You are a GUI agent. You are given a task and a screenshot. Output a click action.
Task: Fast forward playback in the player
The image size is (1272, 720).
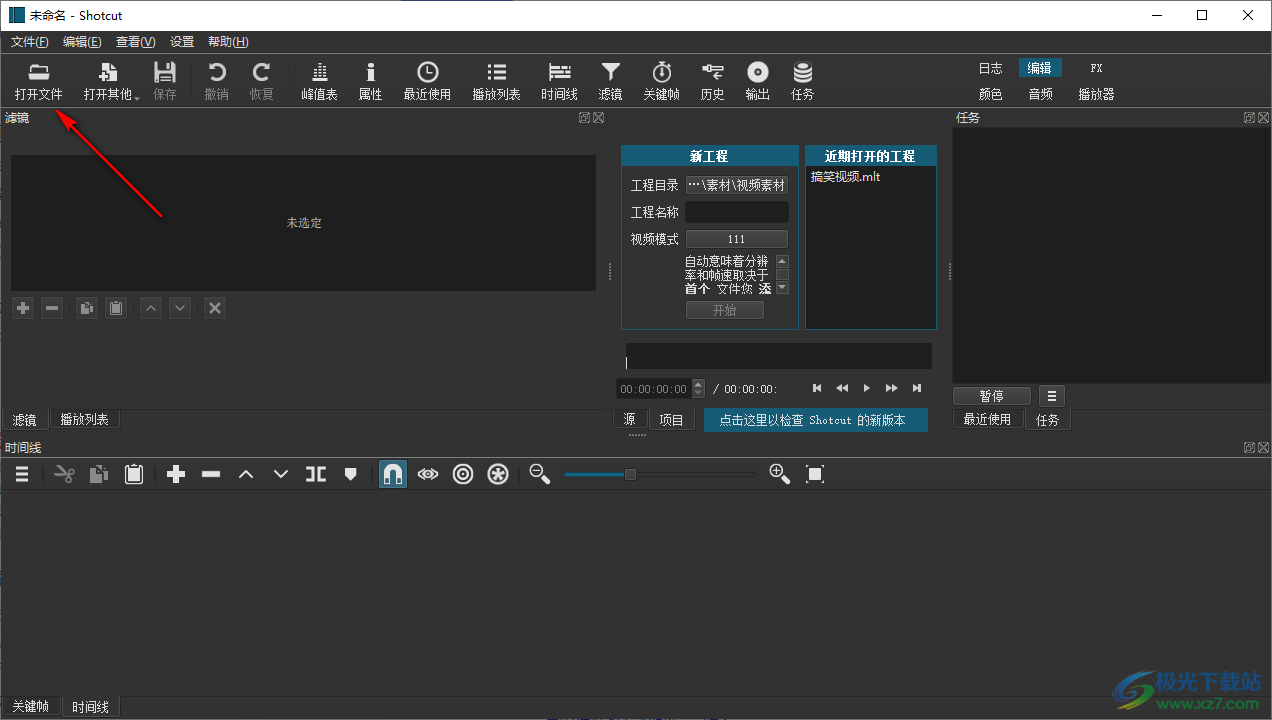892,388
